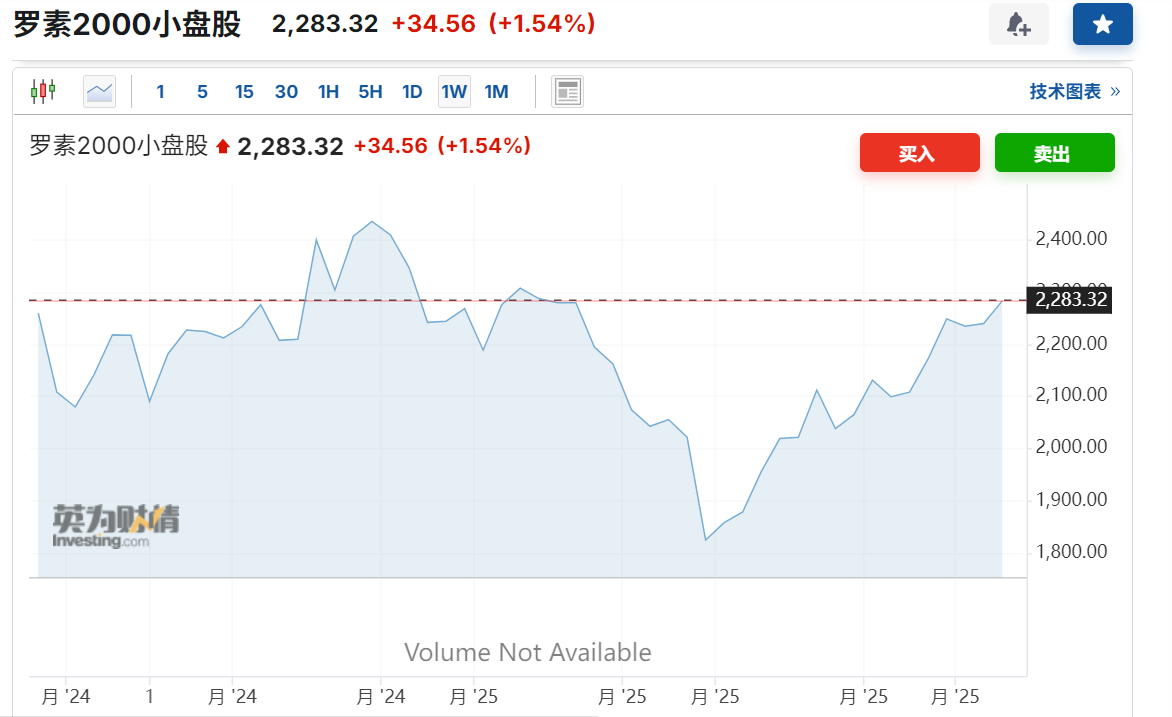Select the 5 minute interval
The image size is (1172, 717).
point(202,92)
